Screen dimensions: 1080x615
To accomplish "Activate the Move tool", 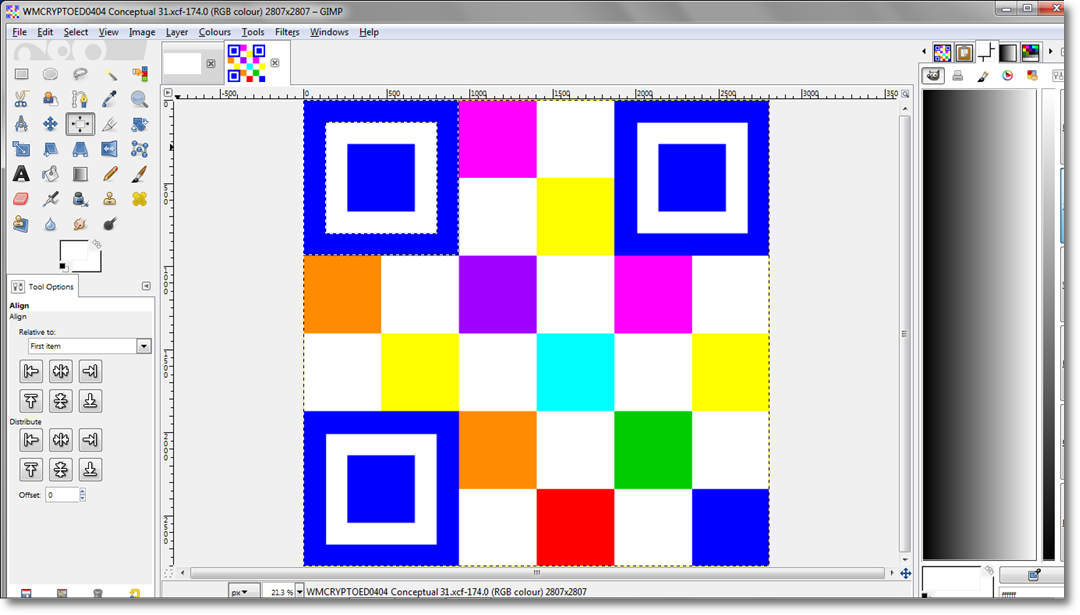I will point(50,124).
